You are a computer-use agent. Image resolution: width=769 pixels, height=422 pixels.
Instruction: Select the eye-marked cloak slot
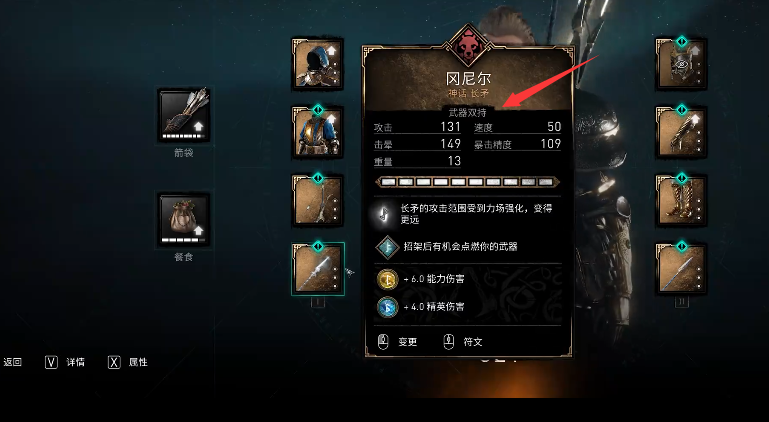[681, 64]
